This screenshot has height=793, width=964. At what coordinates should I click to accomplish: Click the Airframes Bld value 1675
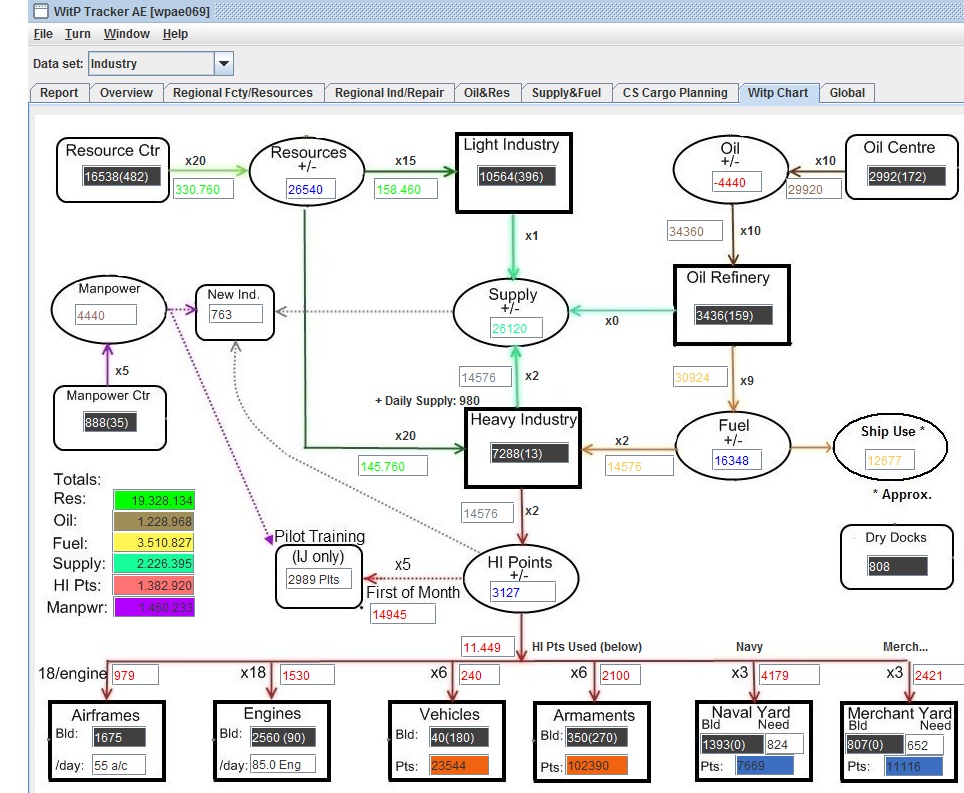click(x=119, y=737)
